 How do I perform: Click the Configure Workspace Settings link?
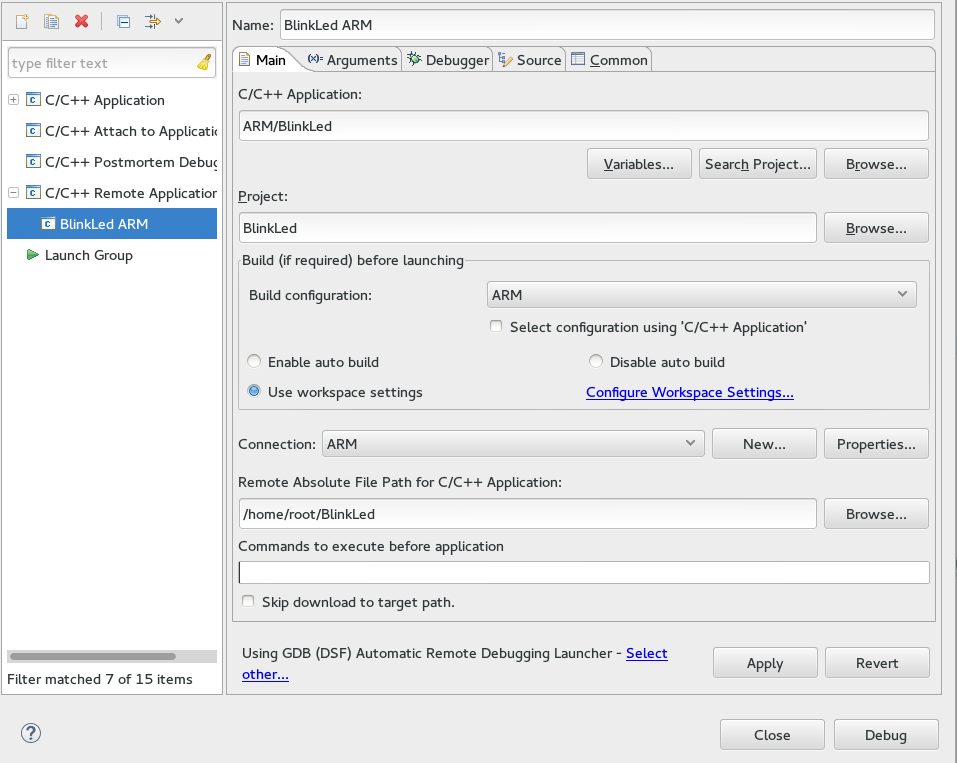[x=689, y=392]
